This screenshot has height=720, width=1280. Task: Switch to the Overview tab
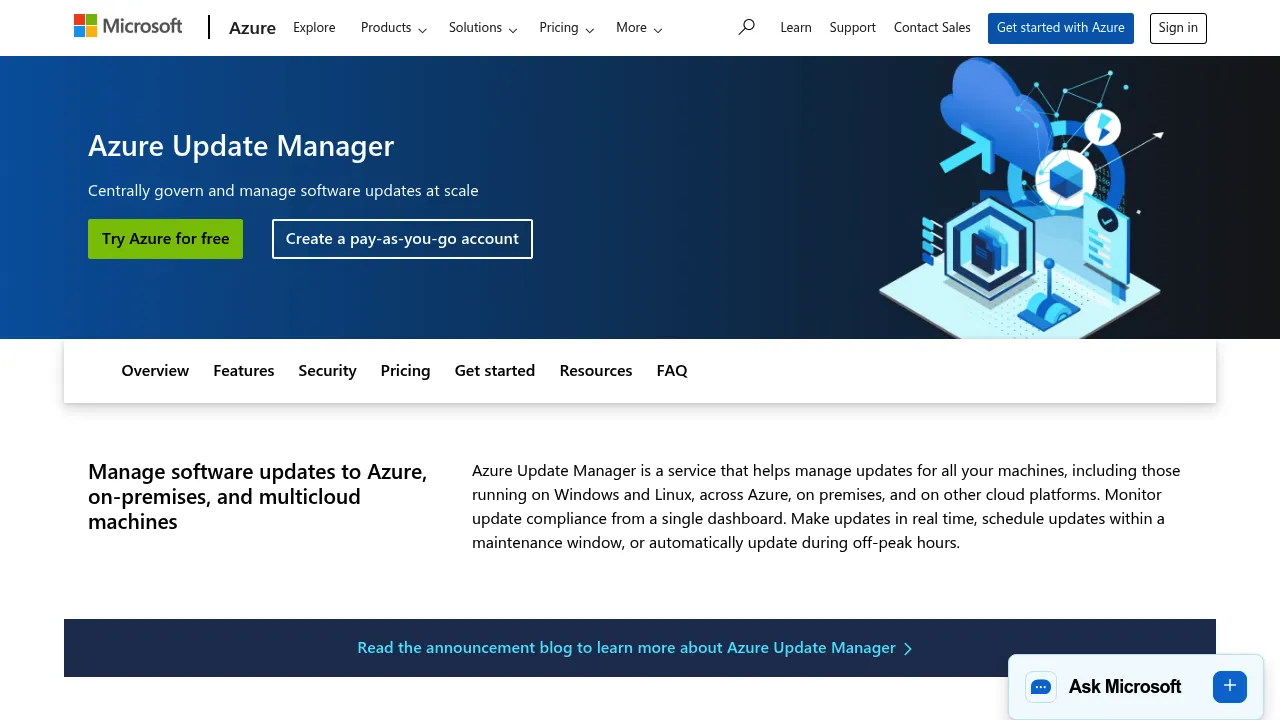pyautogui.click(x=155, y=371)
